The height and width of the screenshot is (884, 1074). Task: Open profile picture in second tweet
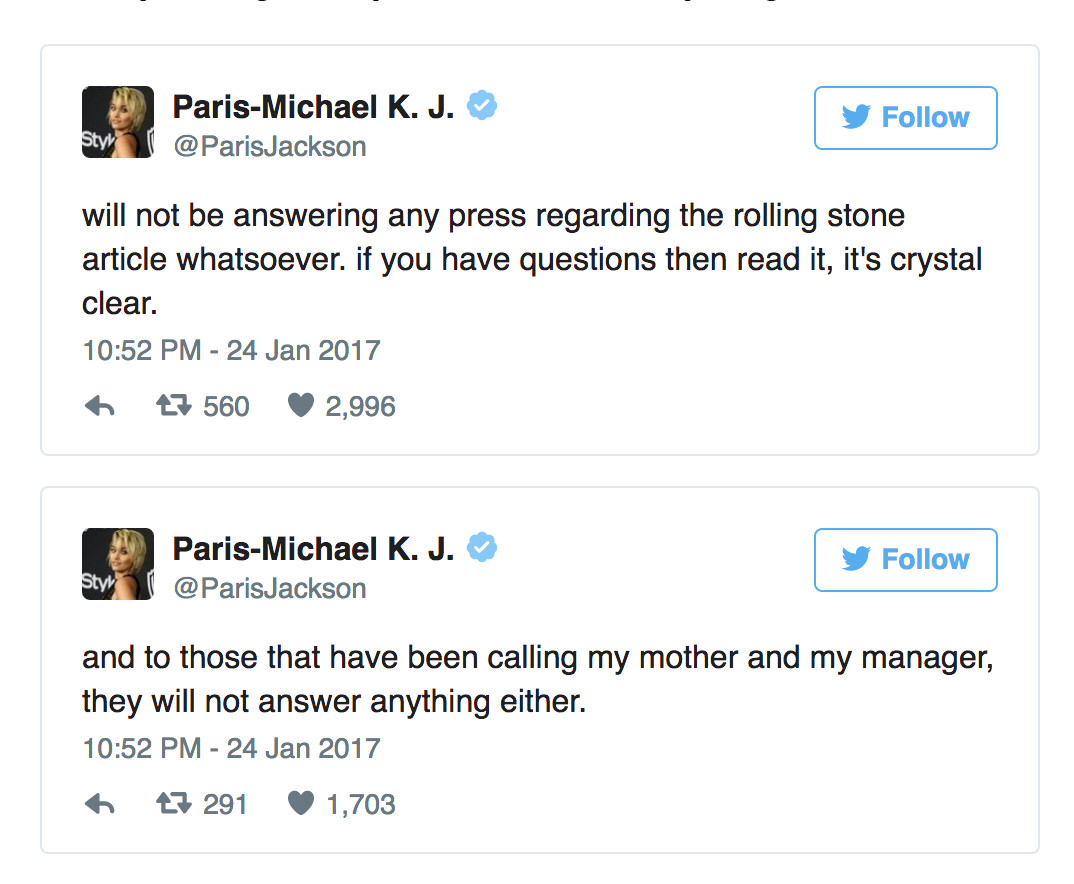118,564
